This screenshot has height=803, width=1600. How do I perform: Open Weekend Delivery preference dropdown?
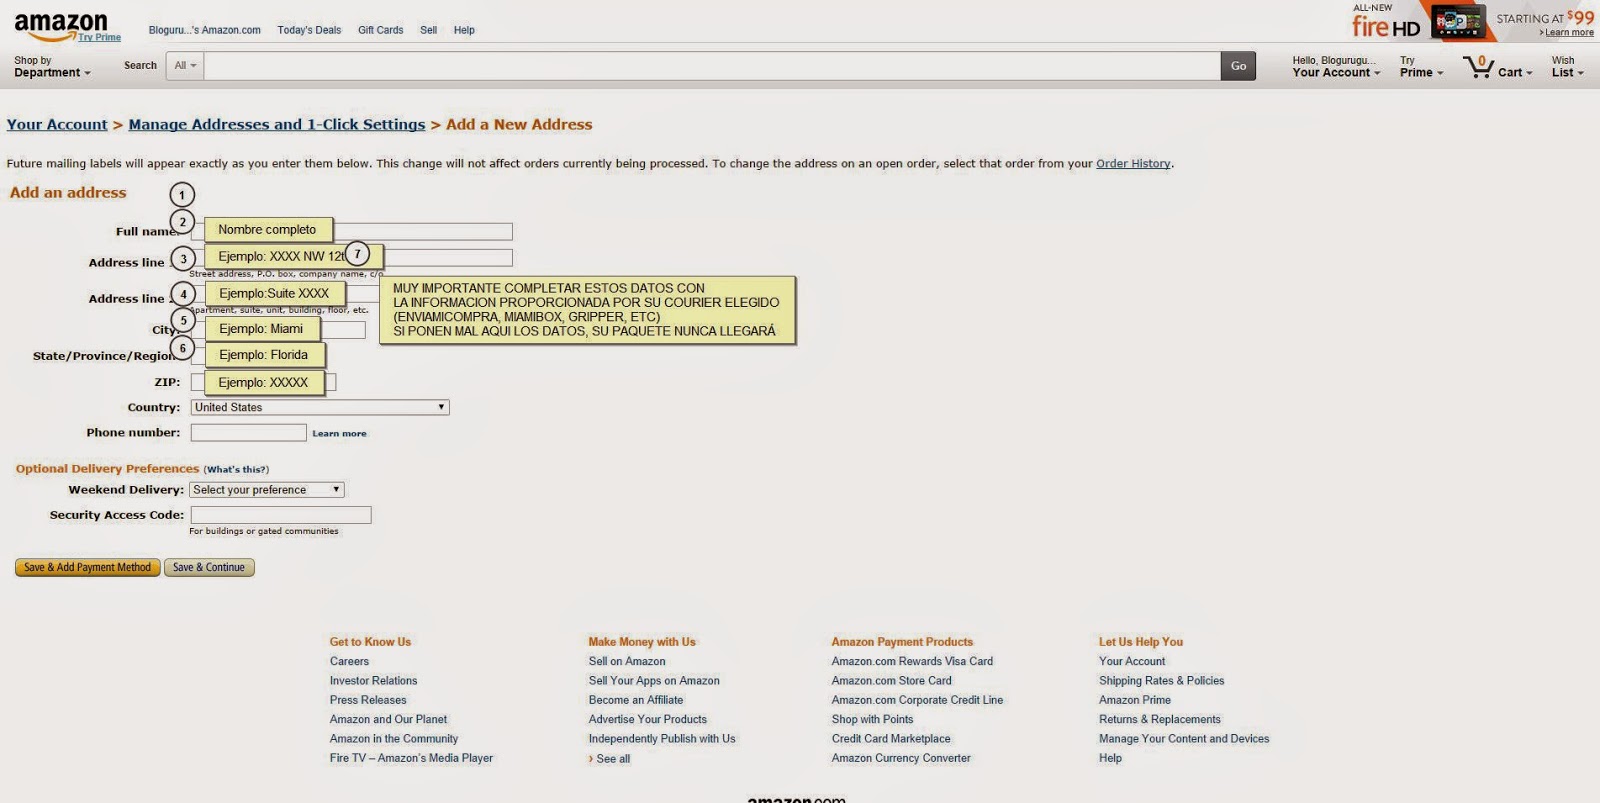point(267,490)
